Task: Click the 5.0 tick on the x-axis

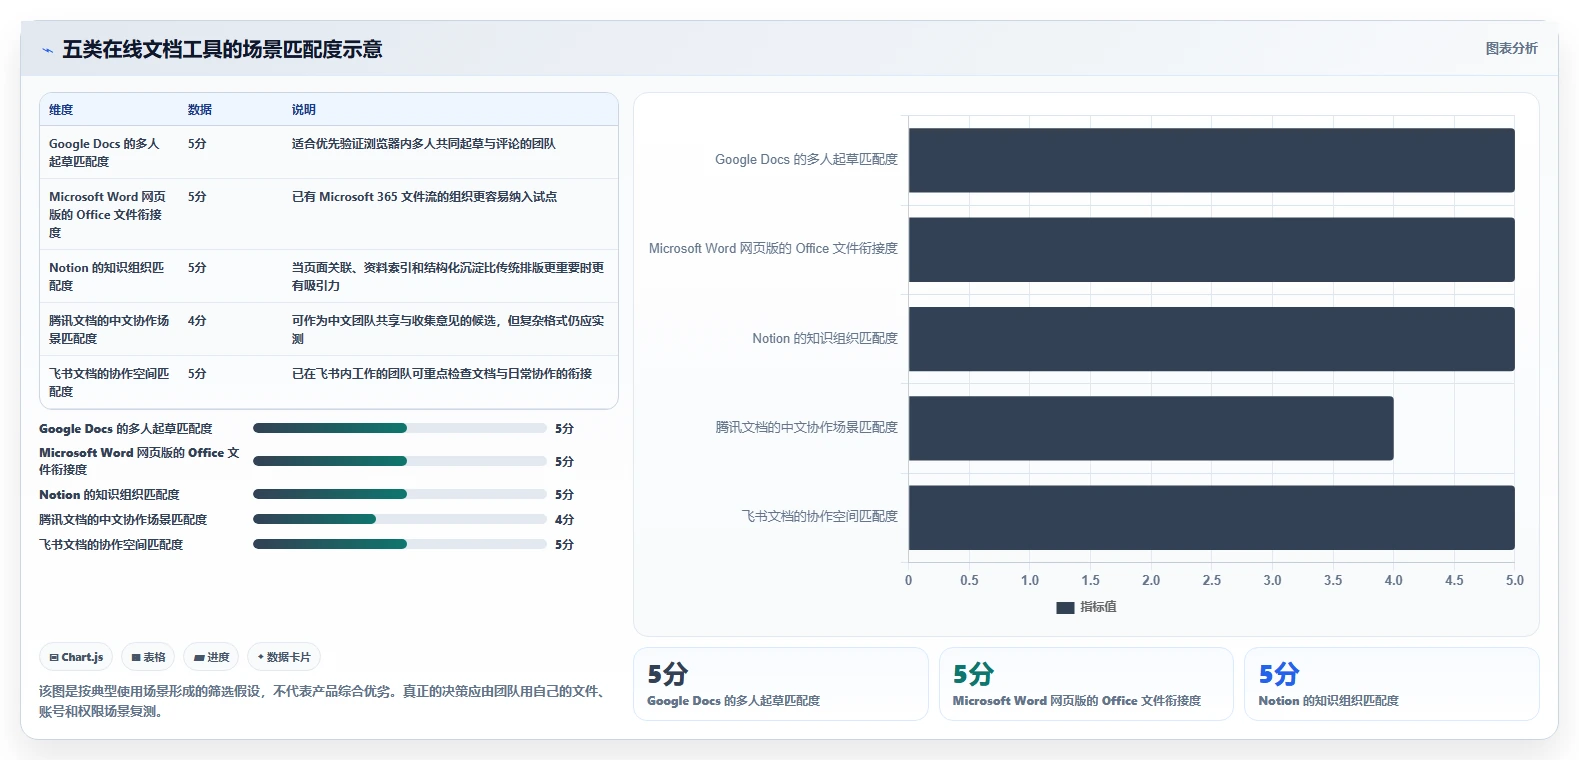Action: pos(1515,580)
